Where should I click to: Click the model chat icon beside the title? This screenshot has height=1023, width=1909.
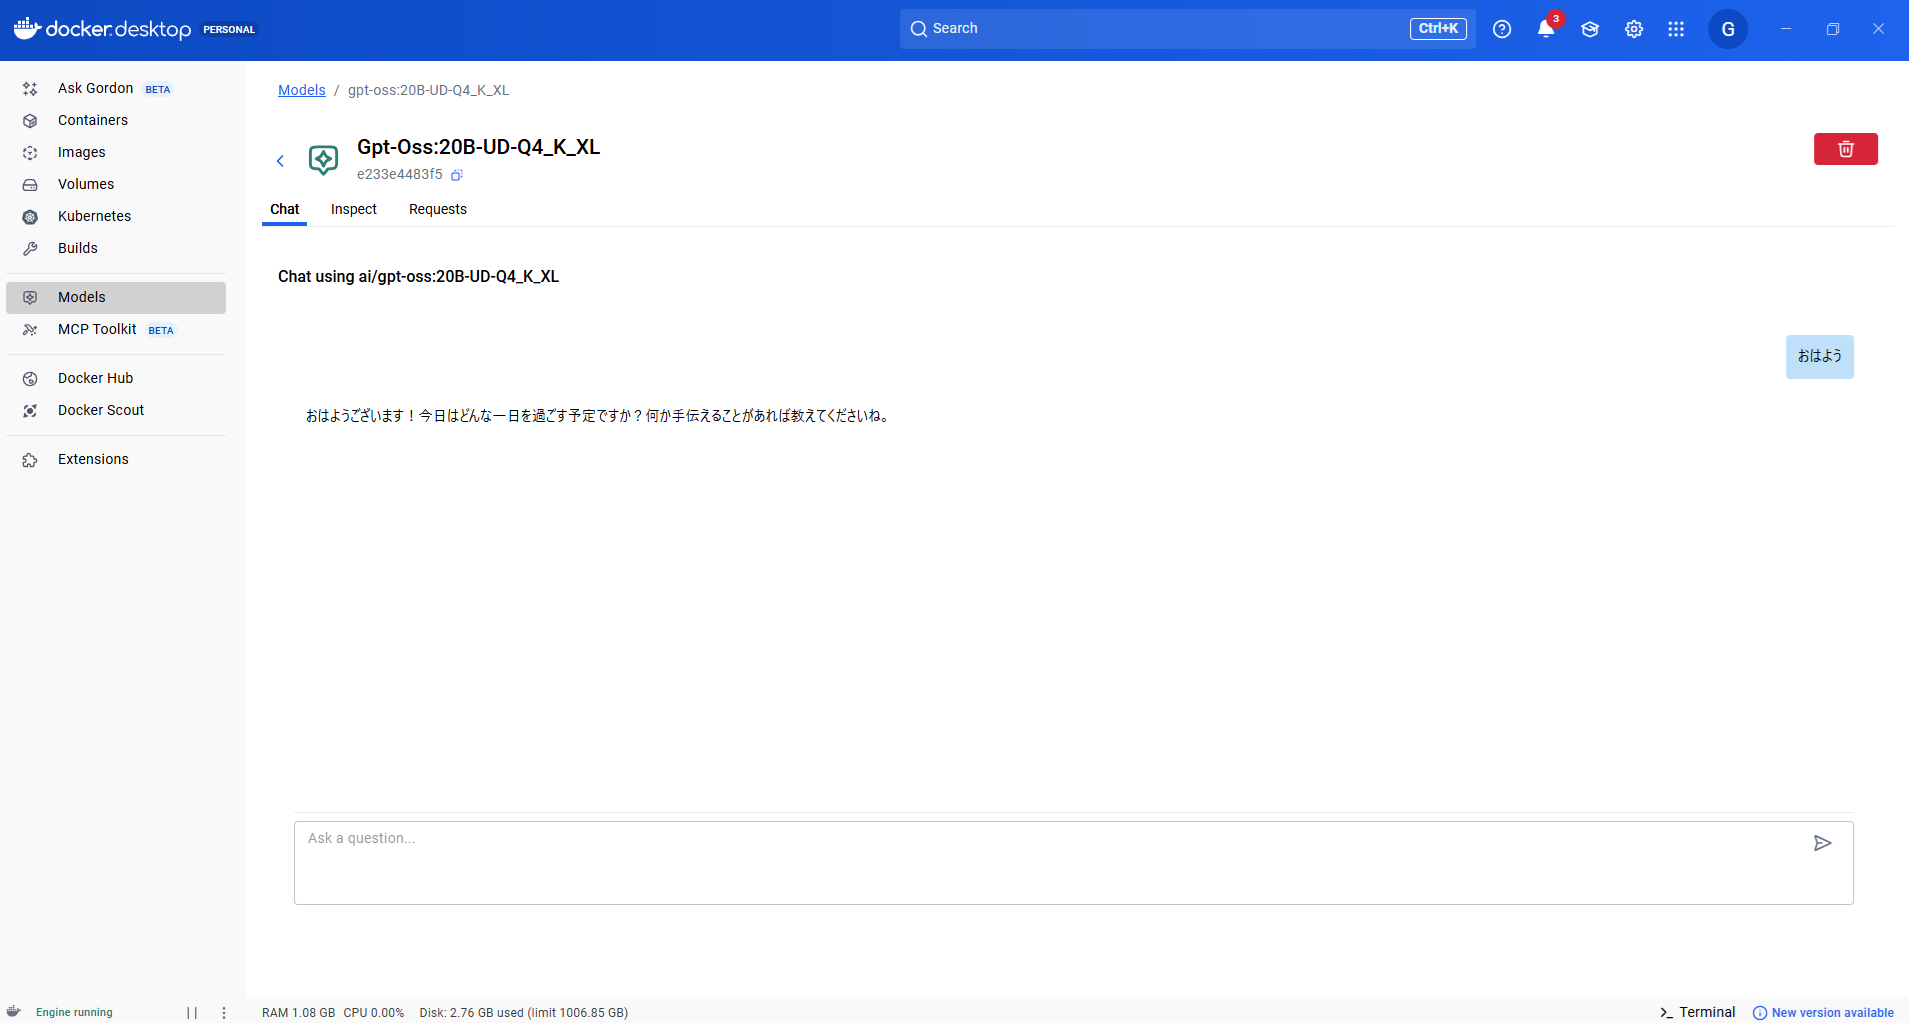pyautogui.click(x=323, y=160)
